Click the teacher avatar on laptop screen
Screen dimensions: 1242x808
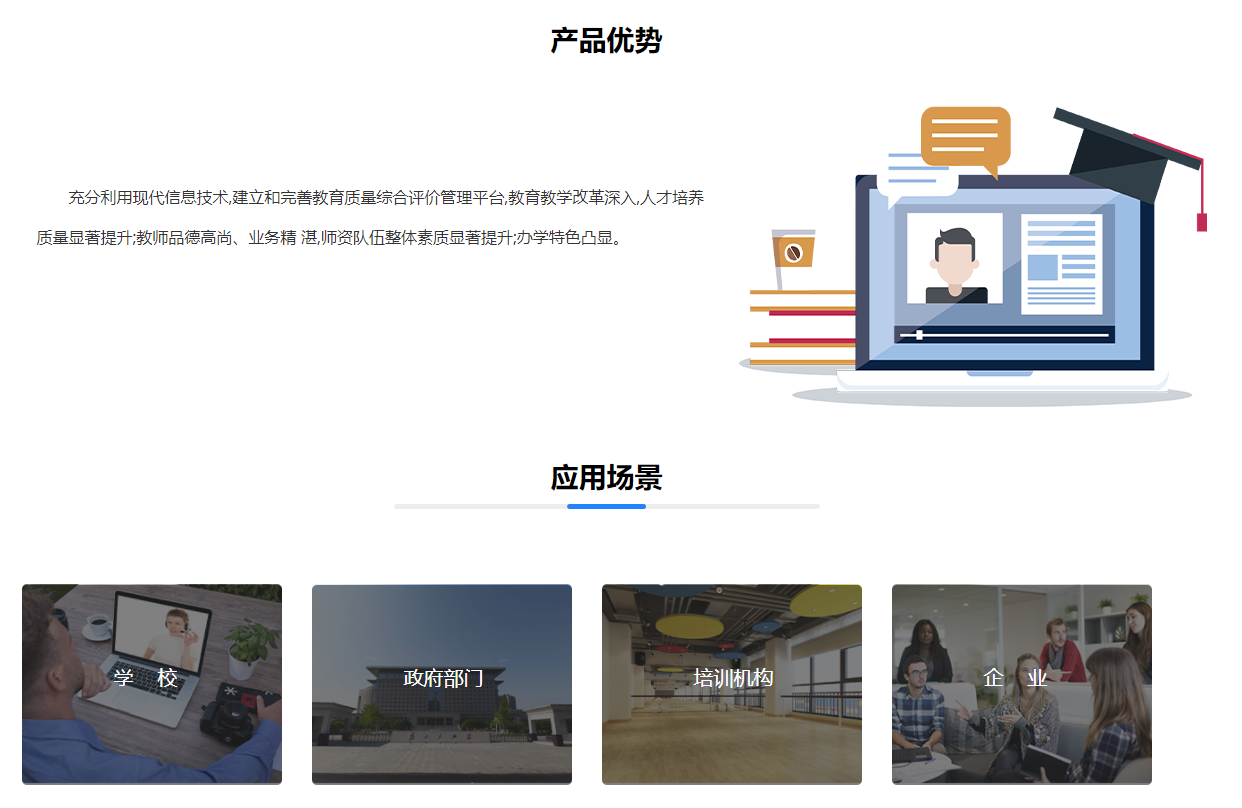point(955,260)
